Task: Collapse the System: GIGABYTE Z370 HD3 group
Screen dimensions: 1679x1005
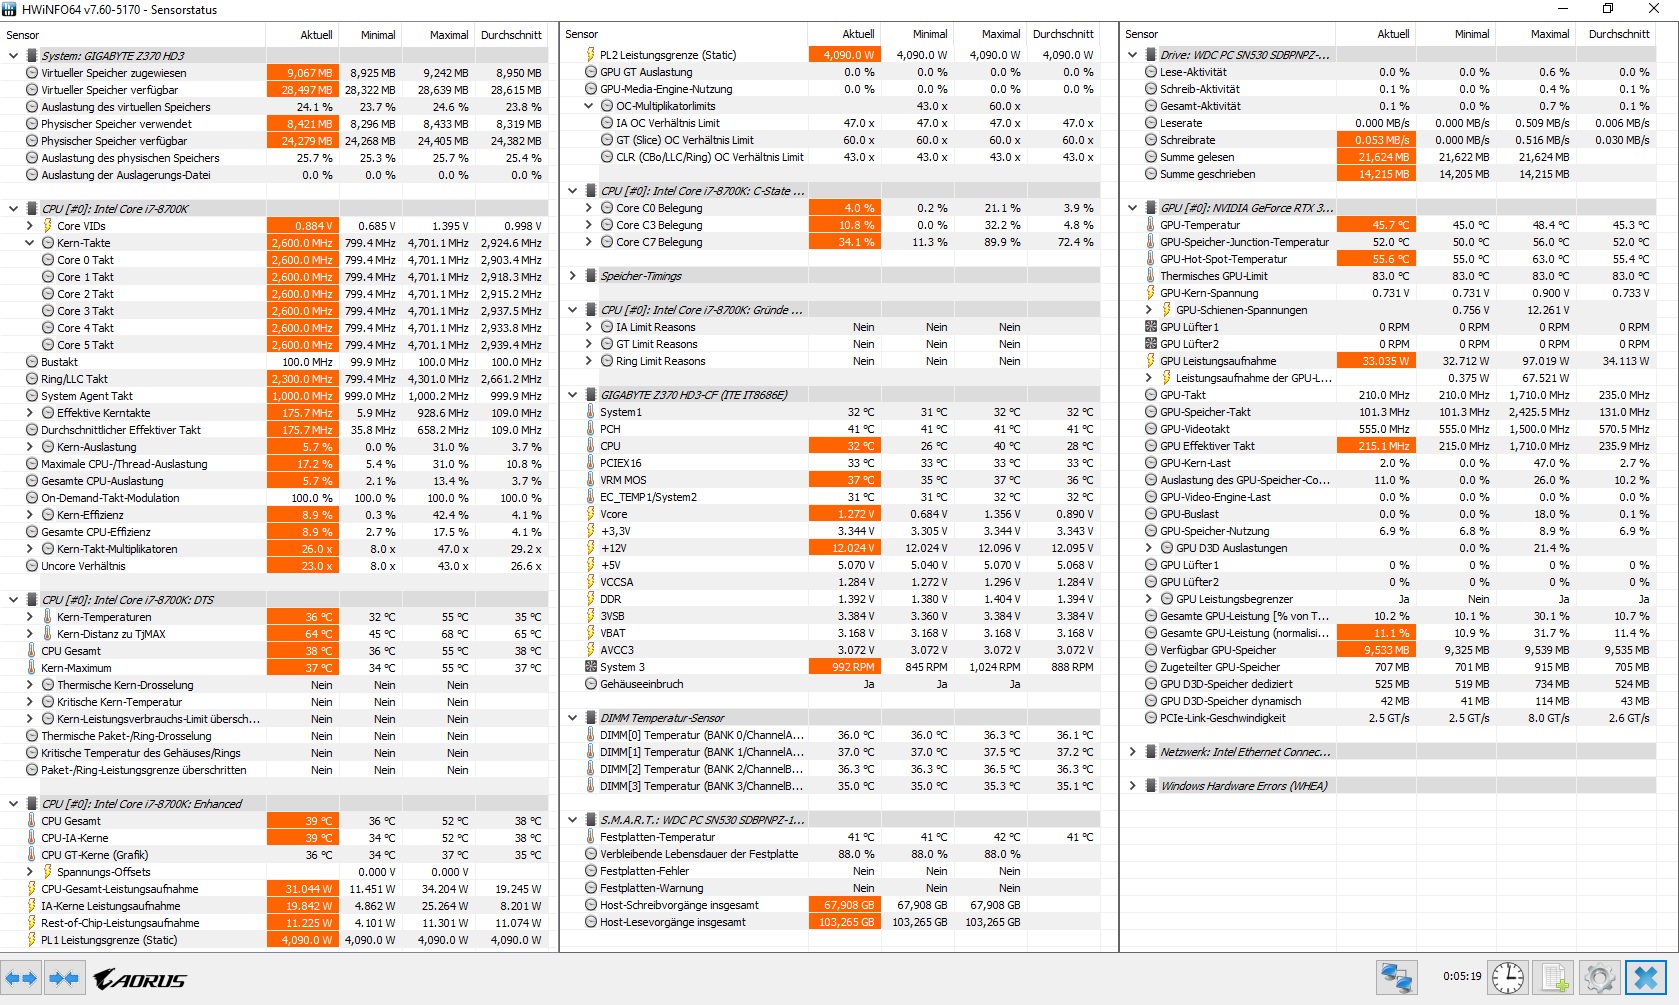Action: 13,56
